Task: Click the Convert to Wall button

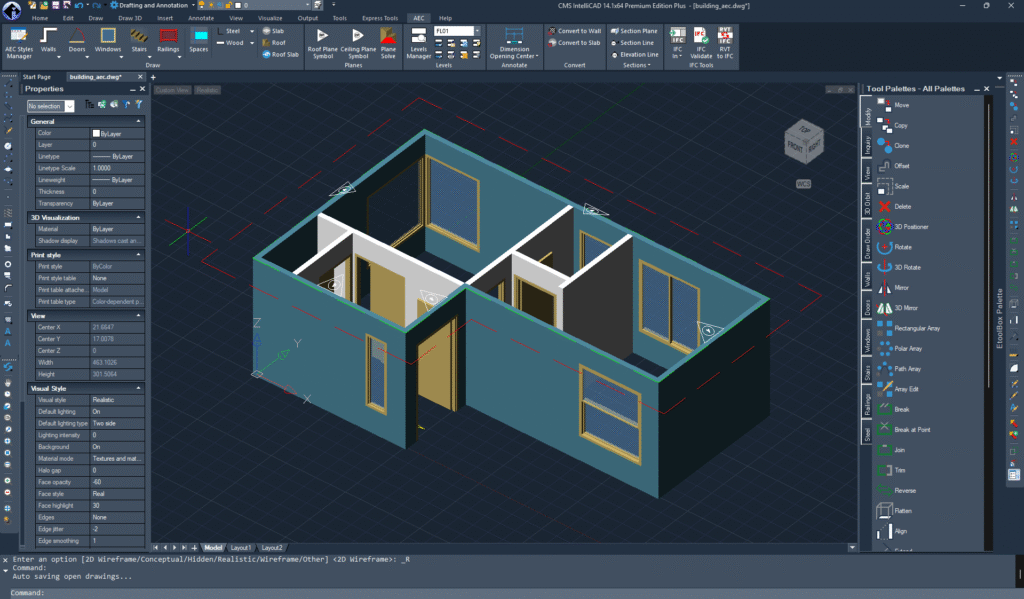Action: [574, 31]
